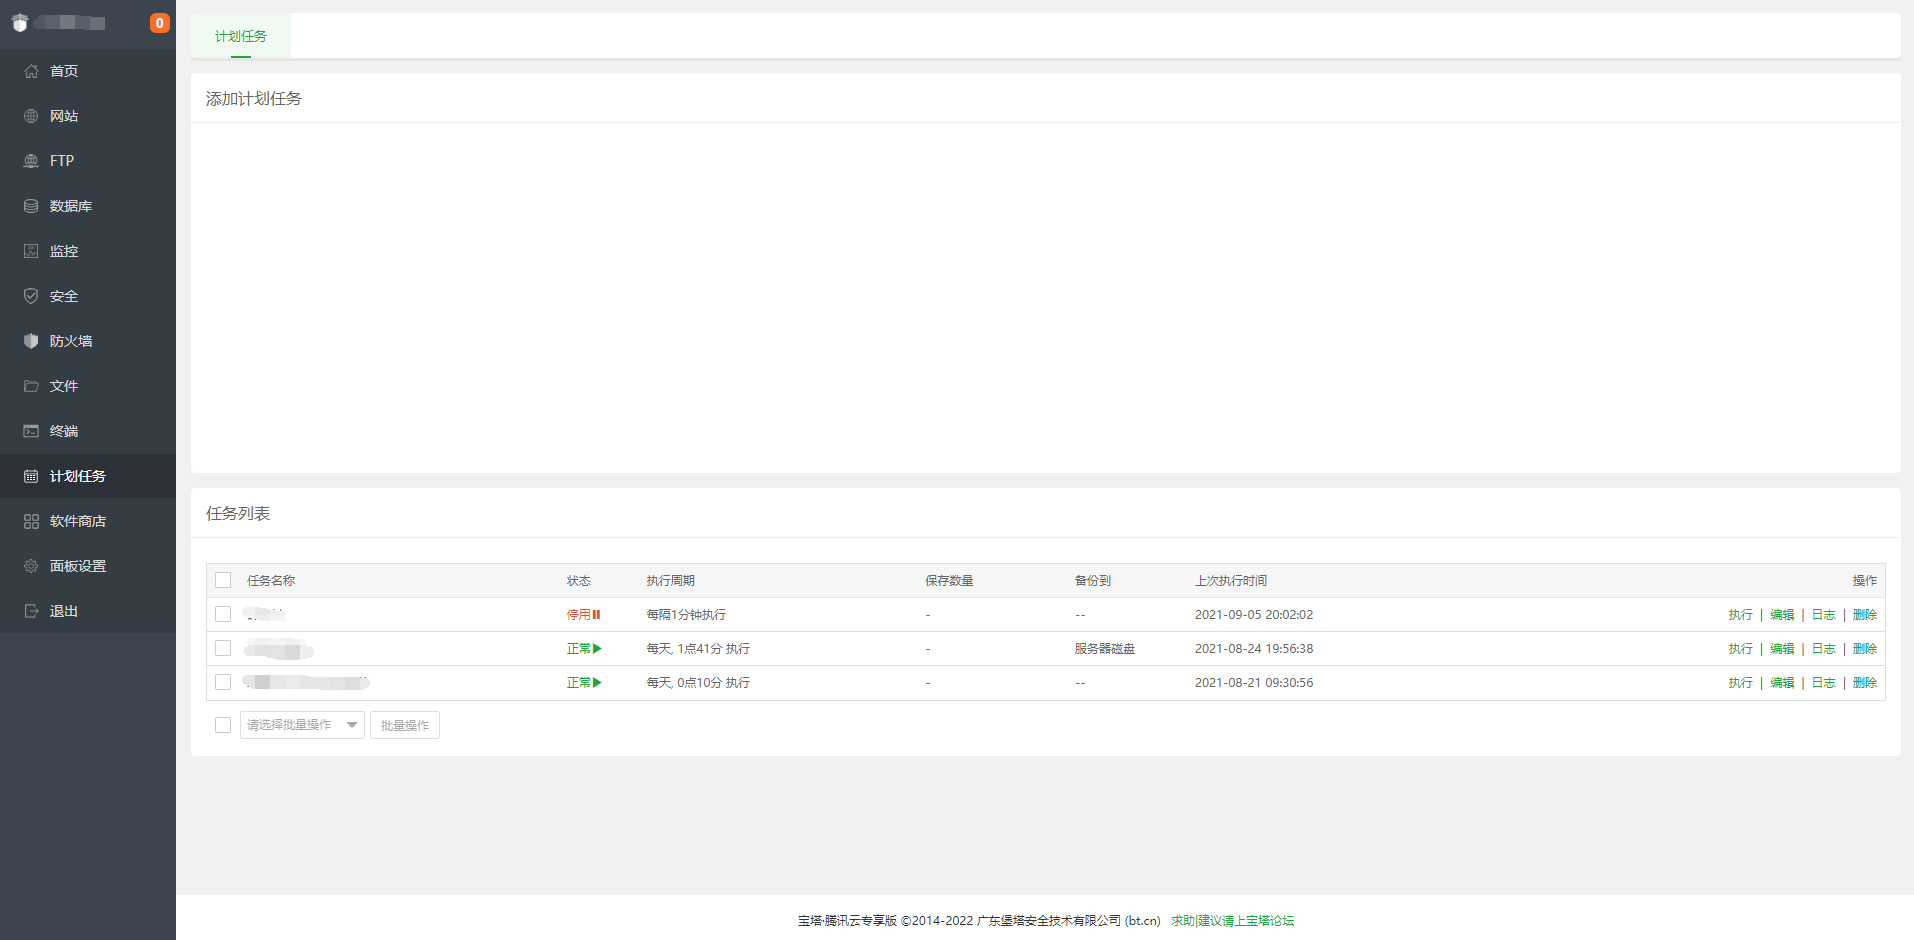Click 删除 for the 每天 1点41分 task

point(1865,649)
